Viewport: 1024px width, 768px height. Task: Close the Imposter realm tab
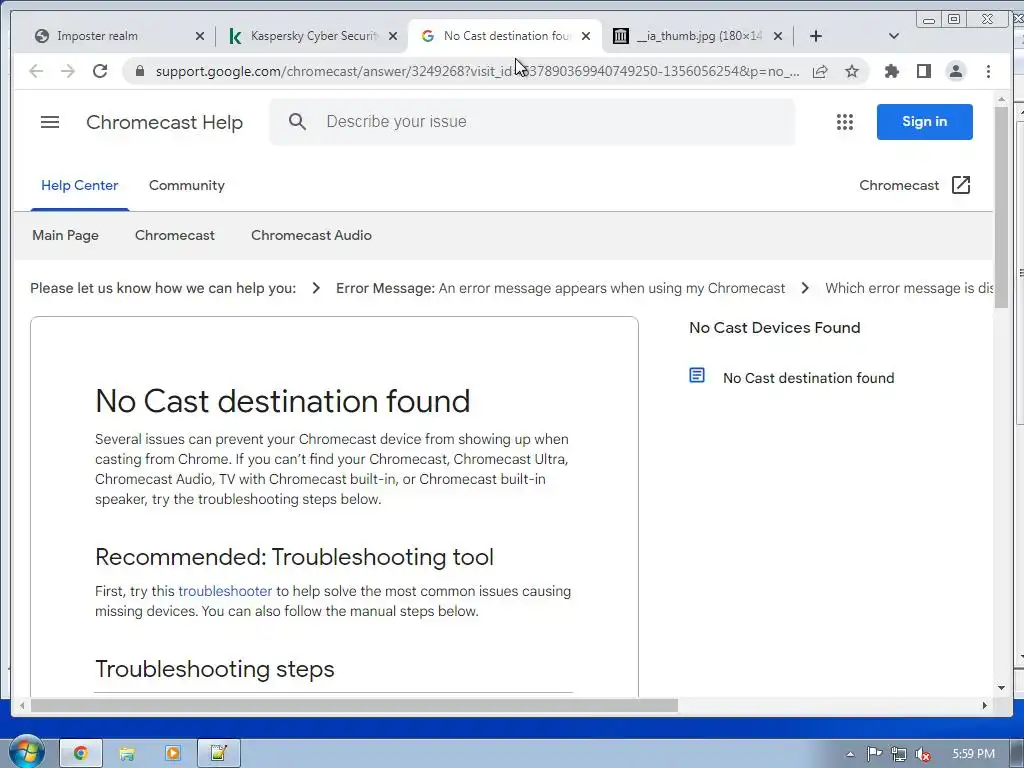tap(200, 36)
